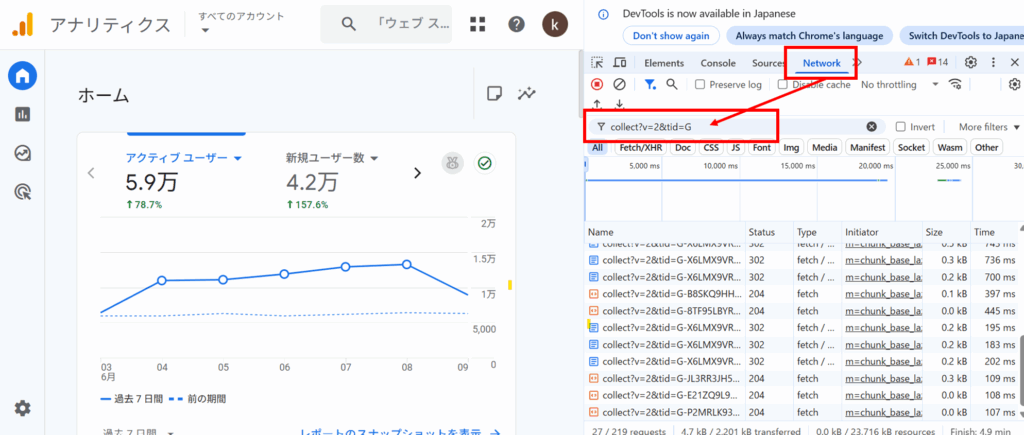Select the Socket type filter
Image resolution: width=1024 pixels, height=435 pixels.
911,148
